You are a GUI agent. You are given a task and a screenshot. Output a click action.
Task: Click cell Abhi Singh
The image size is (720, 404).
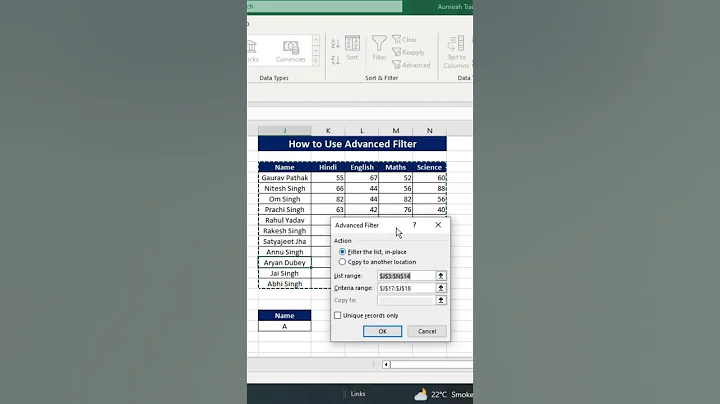(x=285, y=284)
